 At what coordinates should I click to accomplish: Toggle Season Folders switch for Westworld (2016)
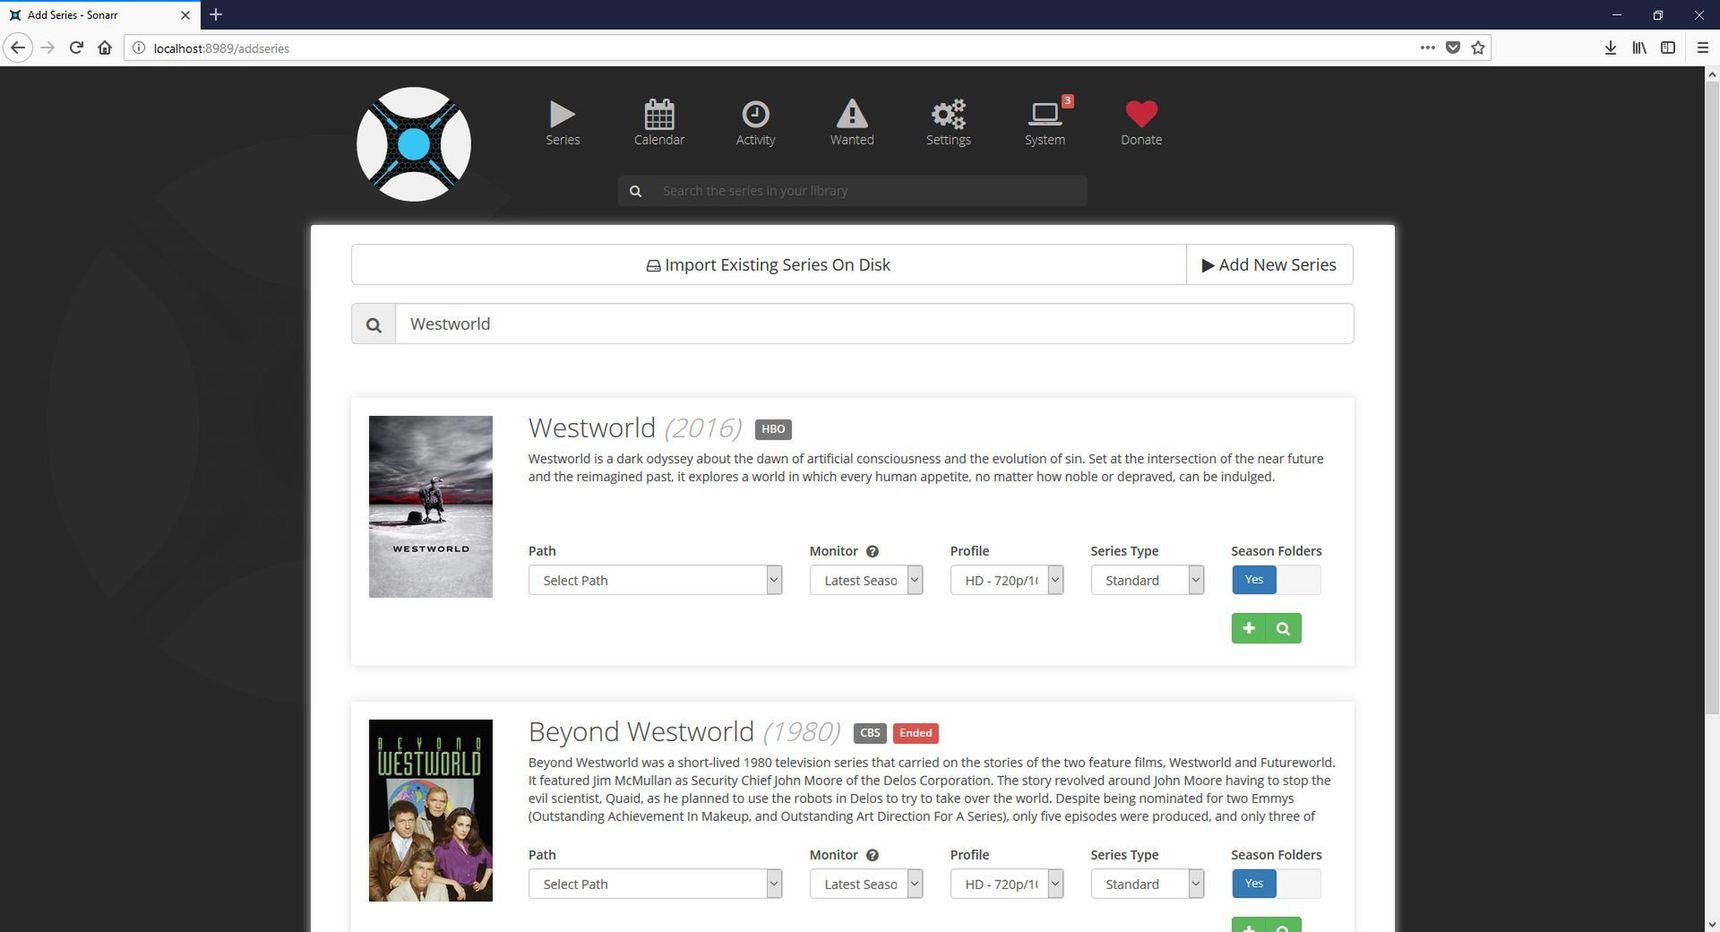1276,580
